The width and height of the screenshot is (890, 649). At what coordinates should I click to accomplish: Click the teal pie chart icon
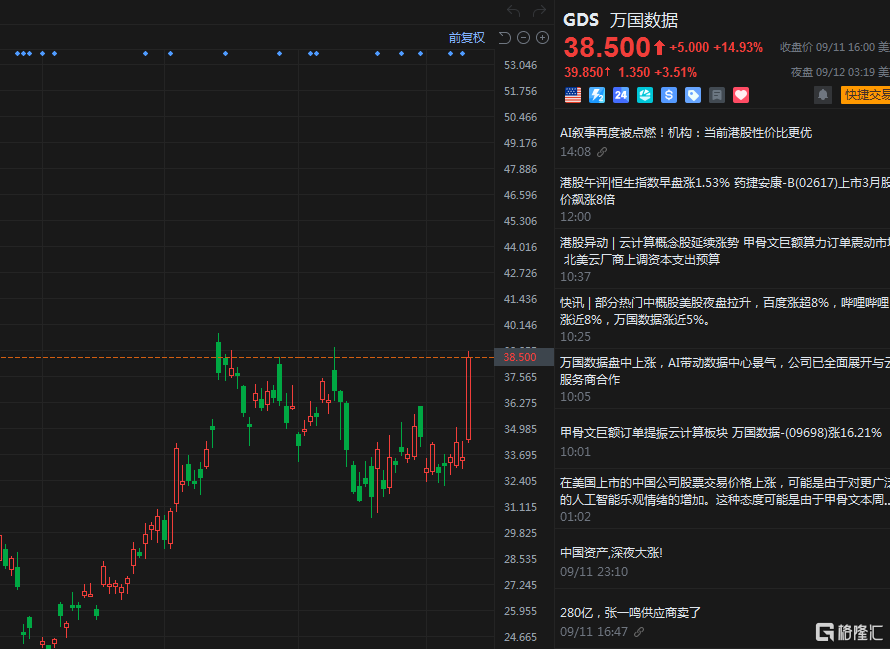click(x=645, y=95)
